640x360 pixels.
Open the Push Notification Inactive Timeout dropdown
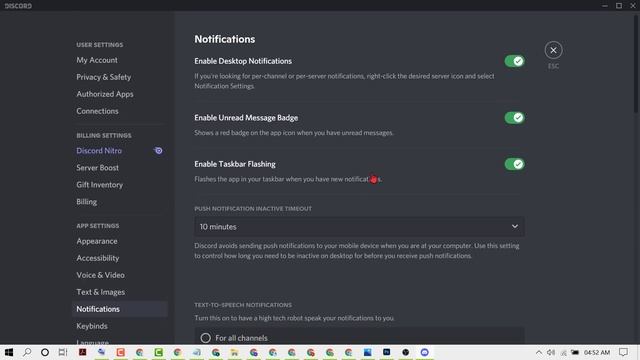coord(359,227)
